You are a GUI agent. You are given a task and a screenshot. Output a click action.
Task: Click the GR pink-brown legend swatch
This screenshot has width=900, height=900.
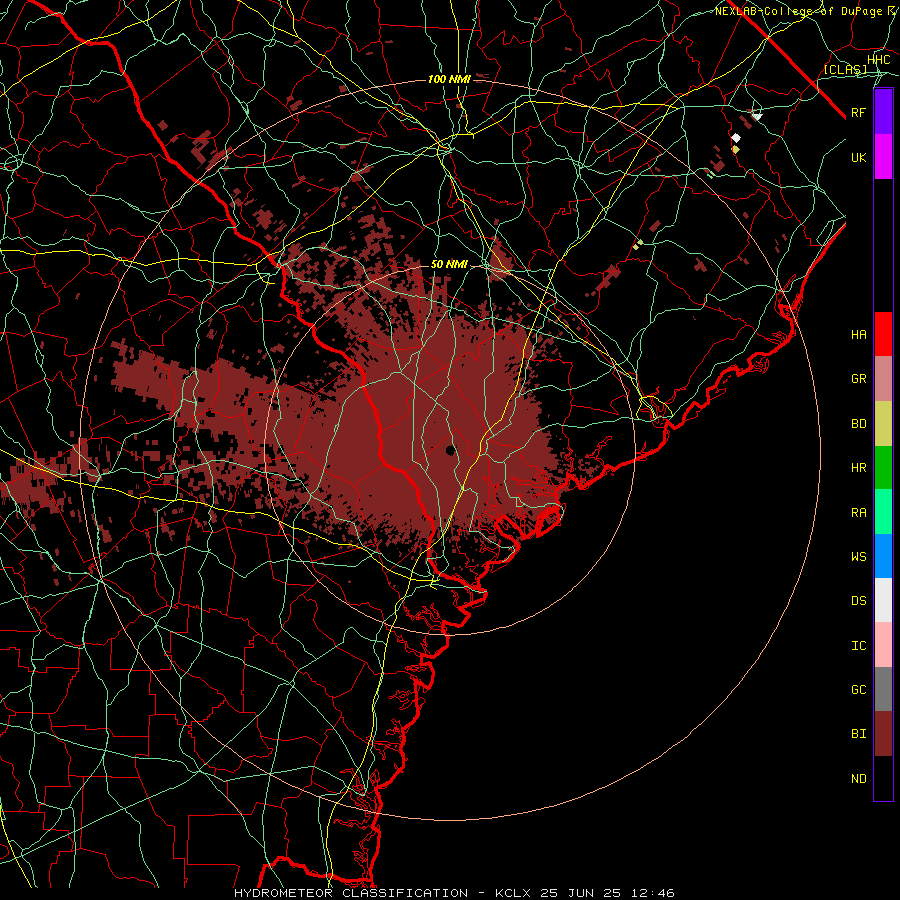point(883,379)
